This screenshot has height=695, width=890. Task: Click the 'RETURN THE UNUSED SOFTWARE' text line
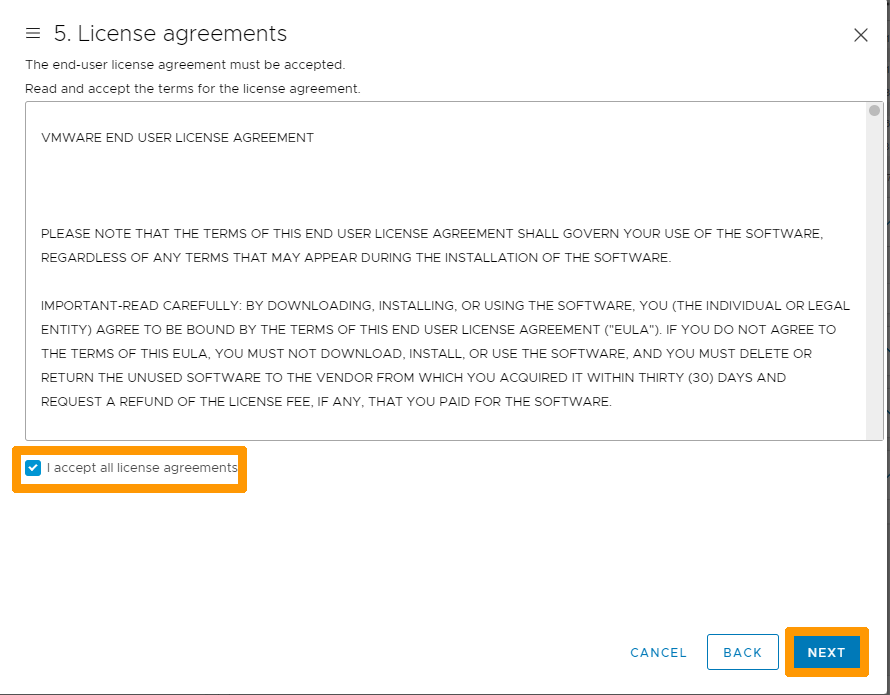pyautogui.click(x=413, y=378)
